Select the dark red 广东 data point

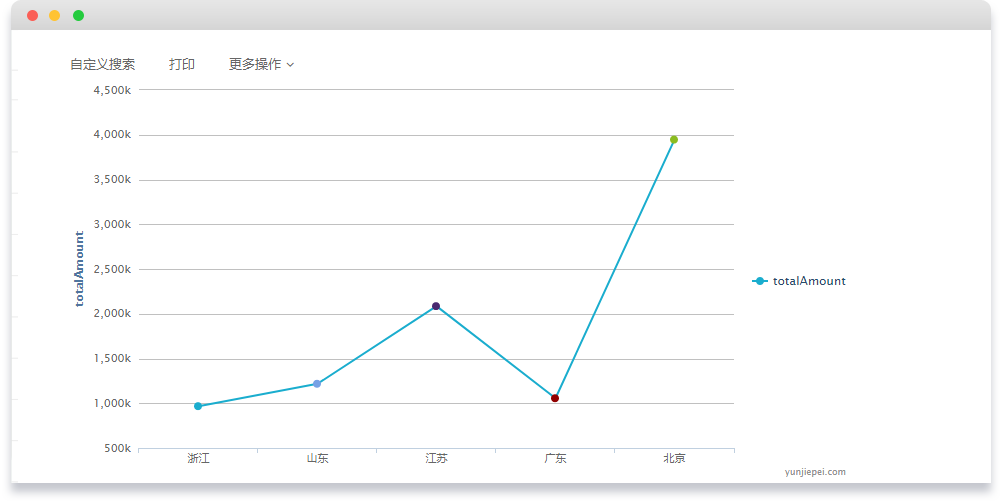tap(555, 398)
